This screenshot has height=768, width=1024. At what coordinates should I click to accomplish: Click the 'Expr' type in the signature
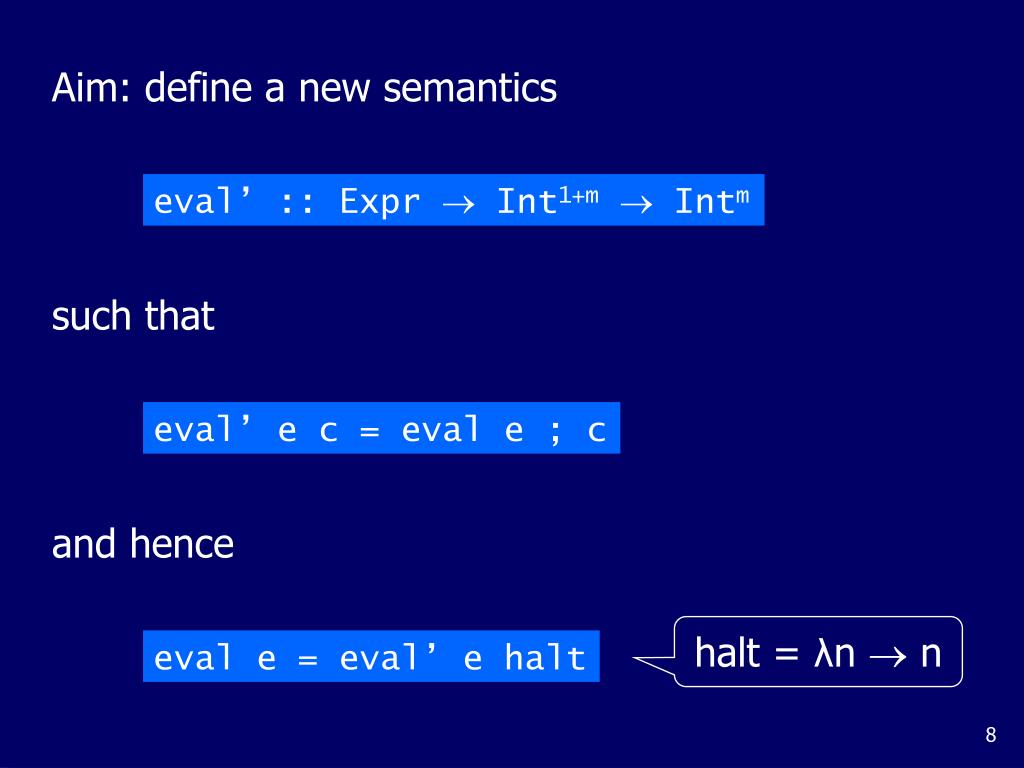[379, 201]
